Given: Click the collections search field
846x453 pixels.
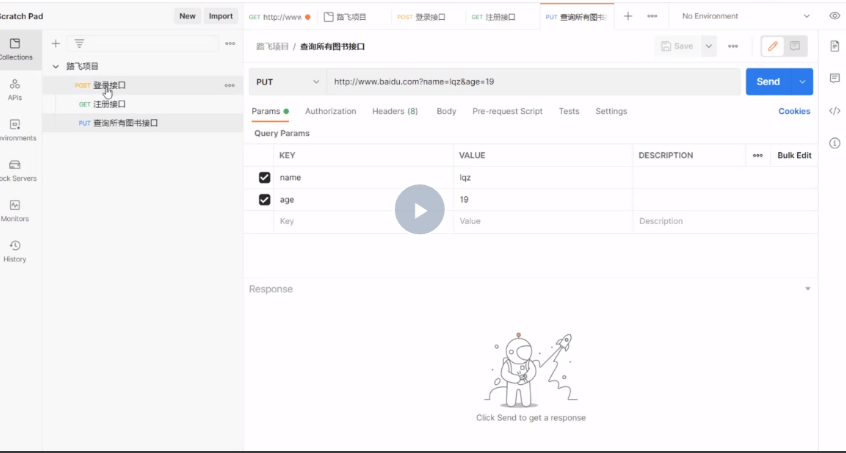Looking at the screenshot, I should coord(144,44).
